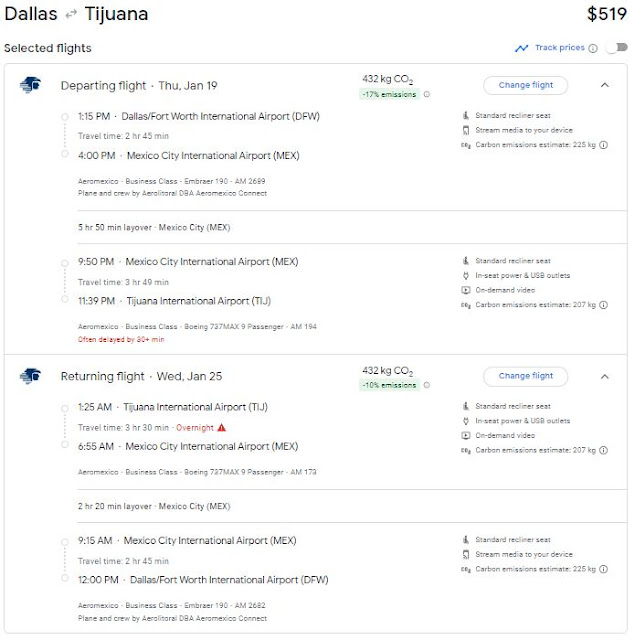Click the -17% emissions green badge
This screenshot has width=635, height=640.
389,94
